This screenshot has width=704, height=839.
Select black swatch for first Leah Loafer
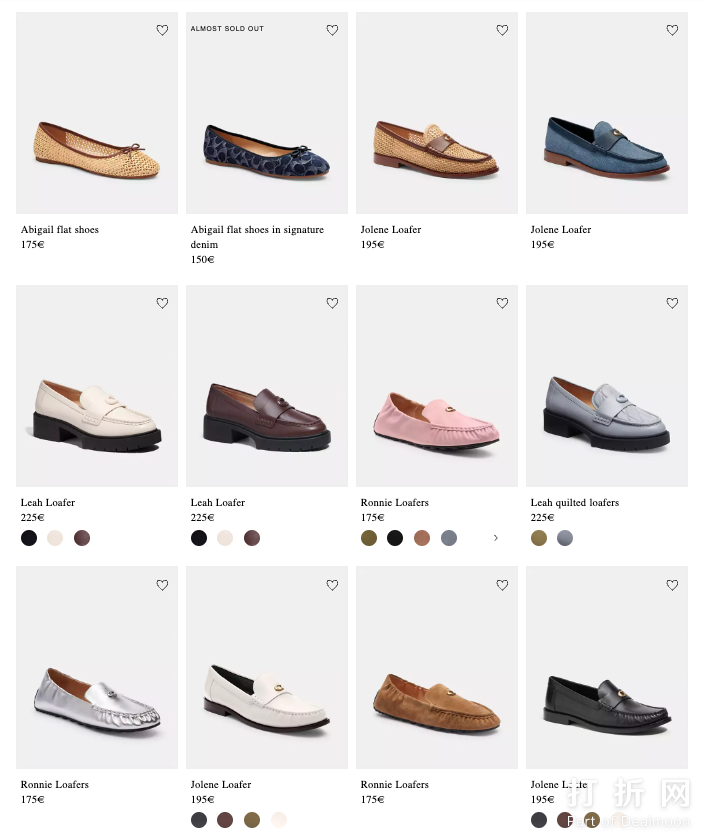pyautogui.click(x=29, y=538)
